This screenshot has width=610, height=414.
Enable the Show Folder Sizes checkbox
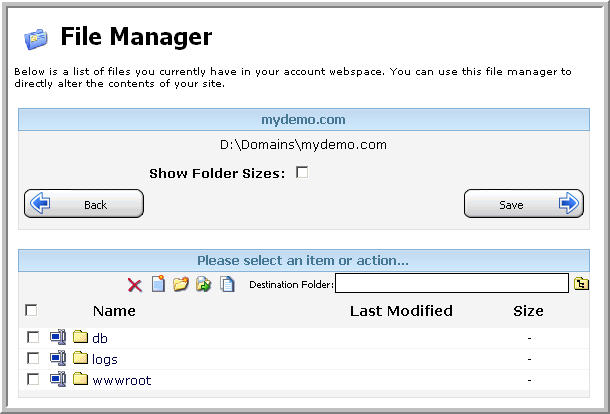[302, 172]
